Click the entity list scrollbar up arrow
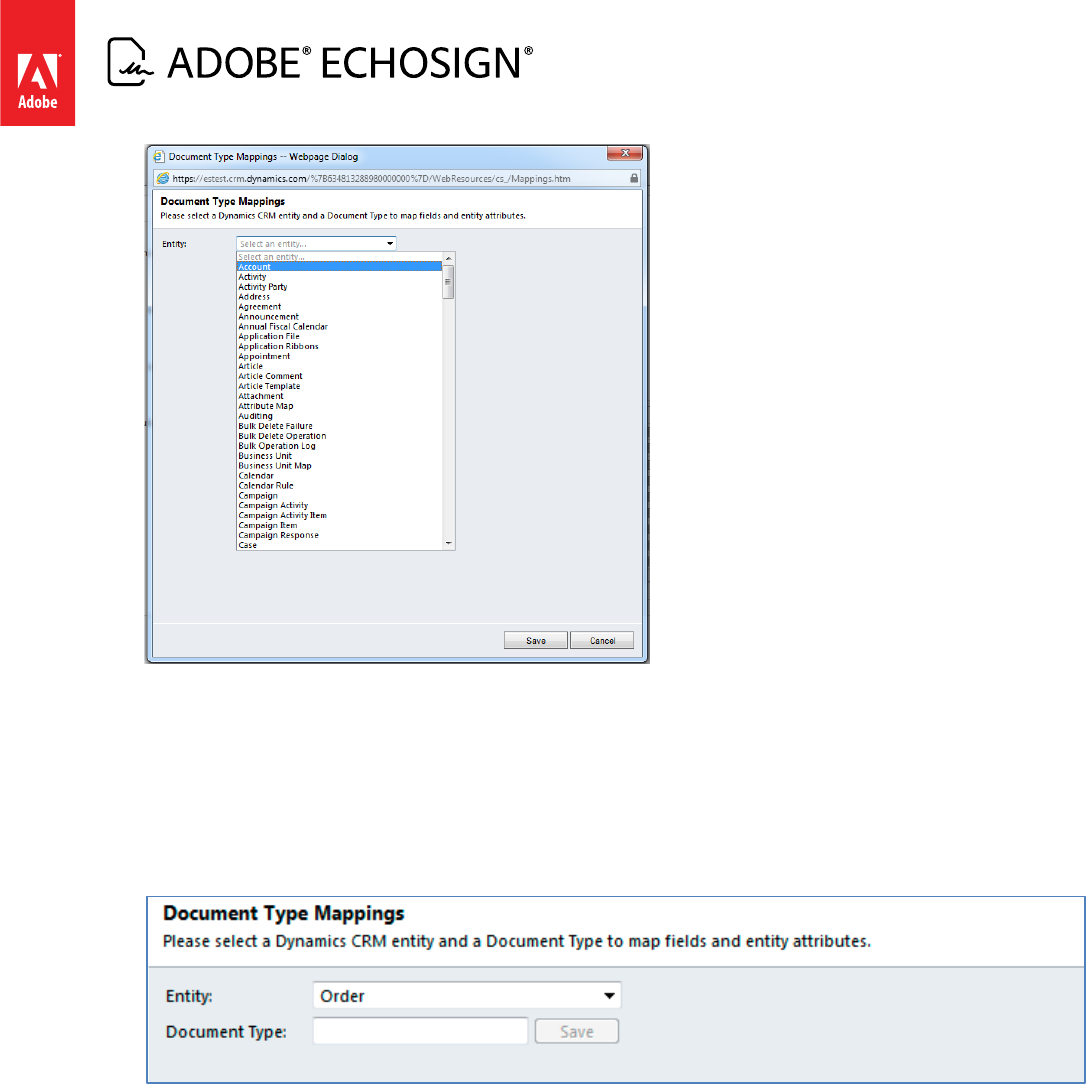The image size is (1086, 1084). pyautogui.click(x=448, y=258)
